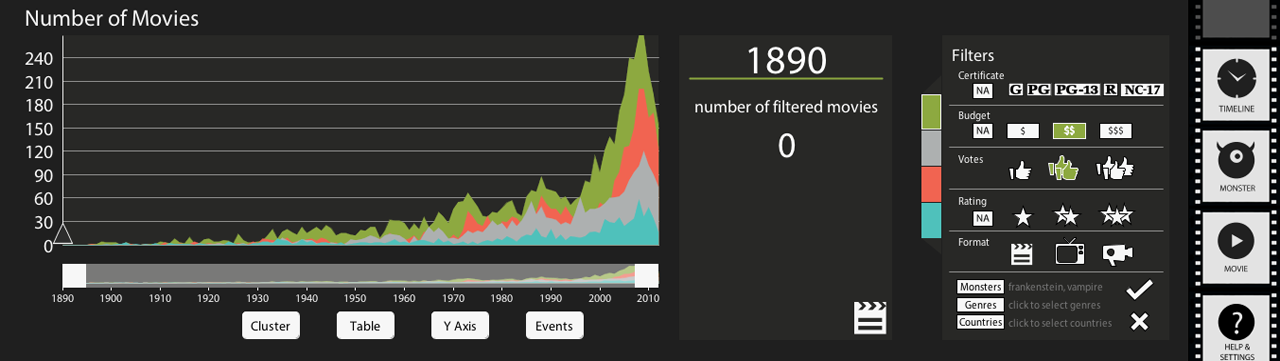This screenshot has height=361, width=1280.
Task: Open the Movie play view
Action: click(x=1237, y=248)
